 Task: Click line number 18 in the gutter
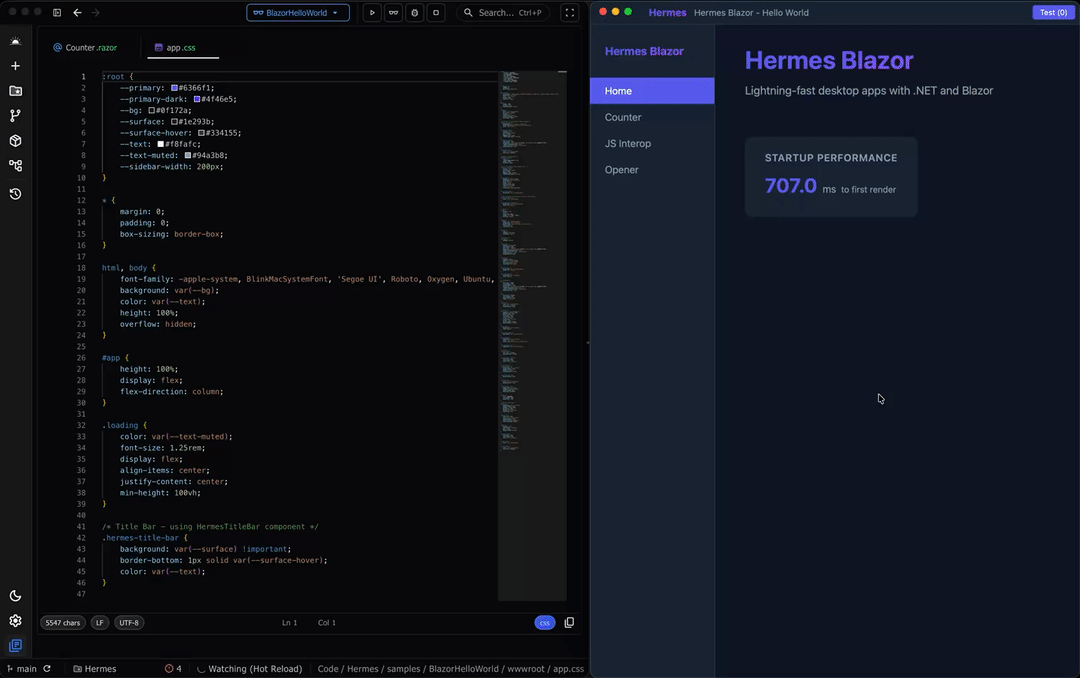[81, 268]
